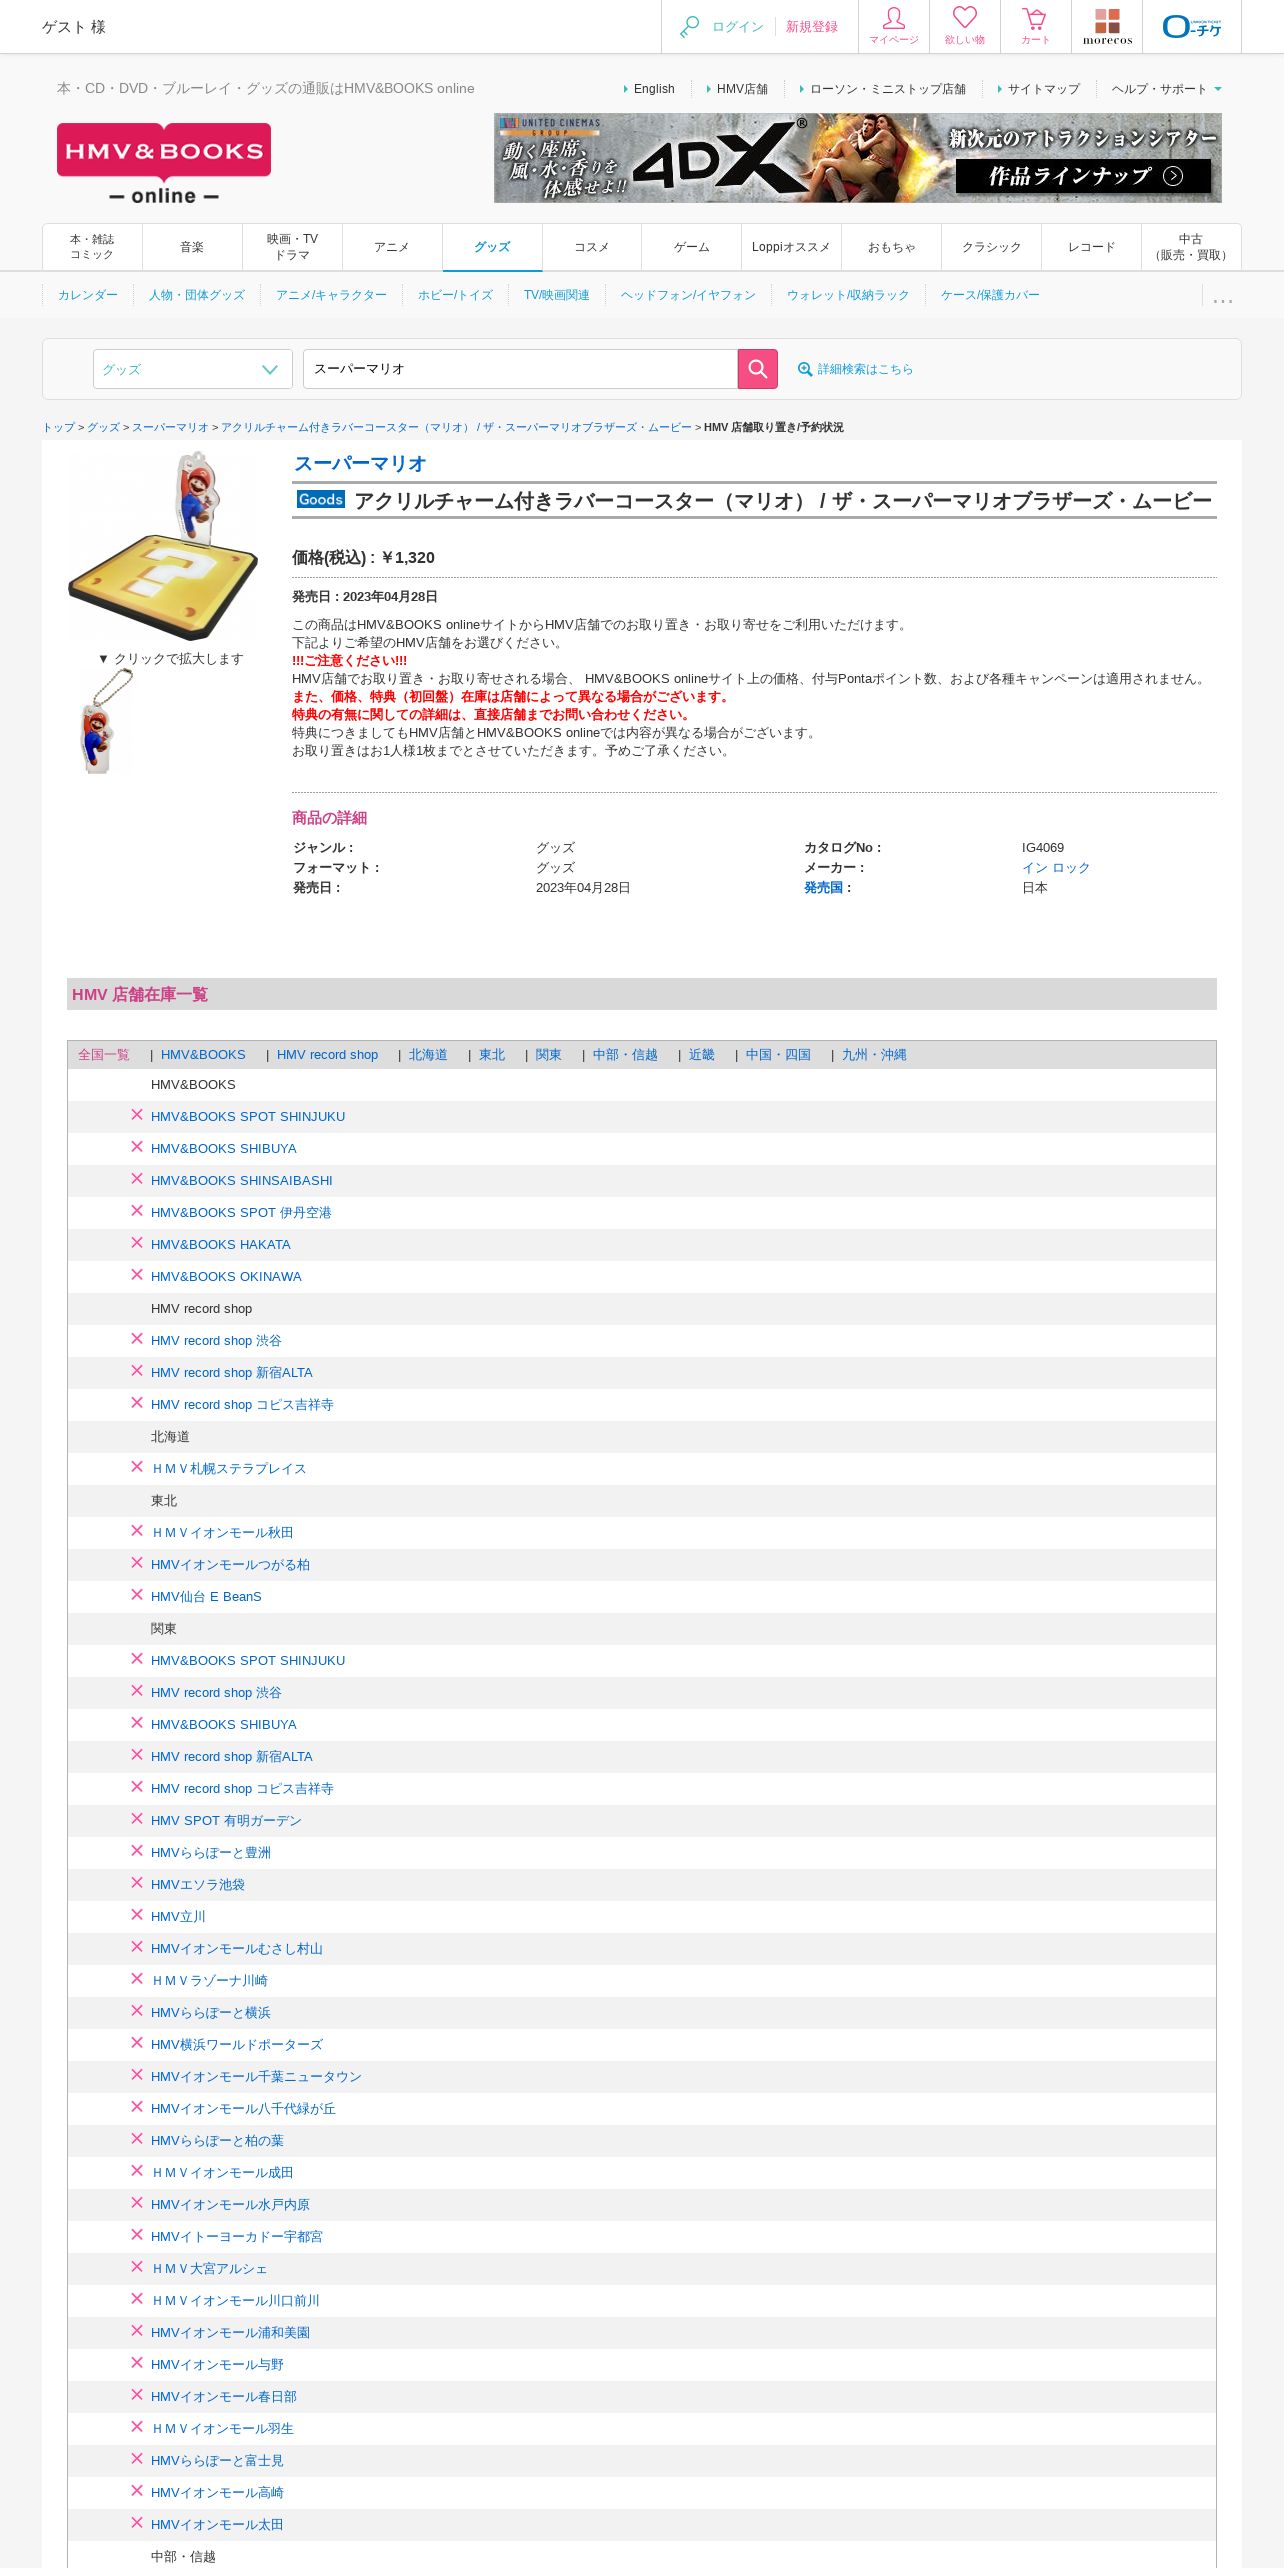Open HMV record shop 新宿ALTA under HMV record shop
1284x2568 pixels.
click(x=232, y=1373)
